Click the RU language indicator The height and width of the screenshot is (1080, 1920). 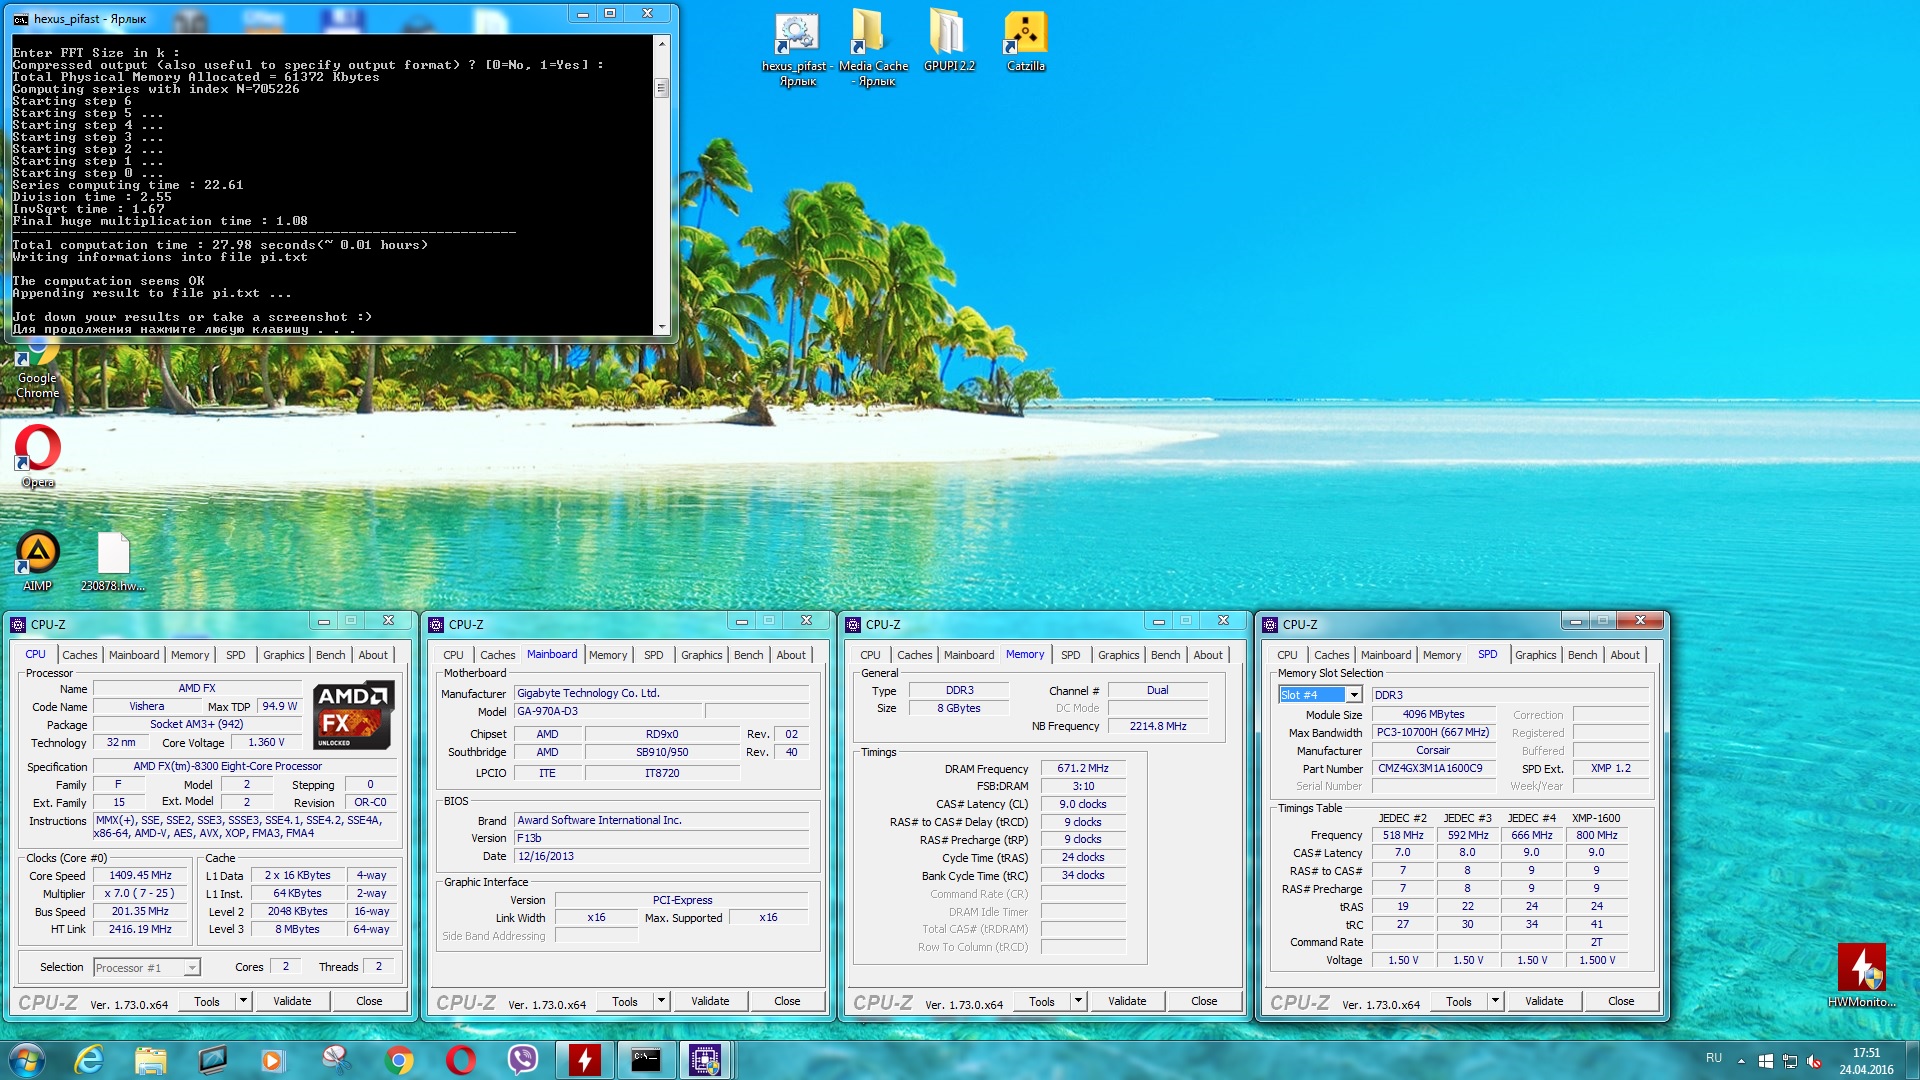click(x=1714, y=1058)
